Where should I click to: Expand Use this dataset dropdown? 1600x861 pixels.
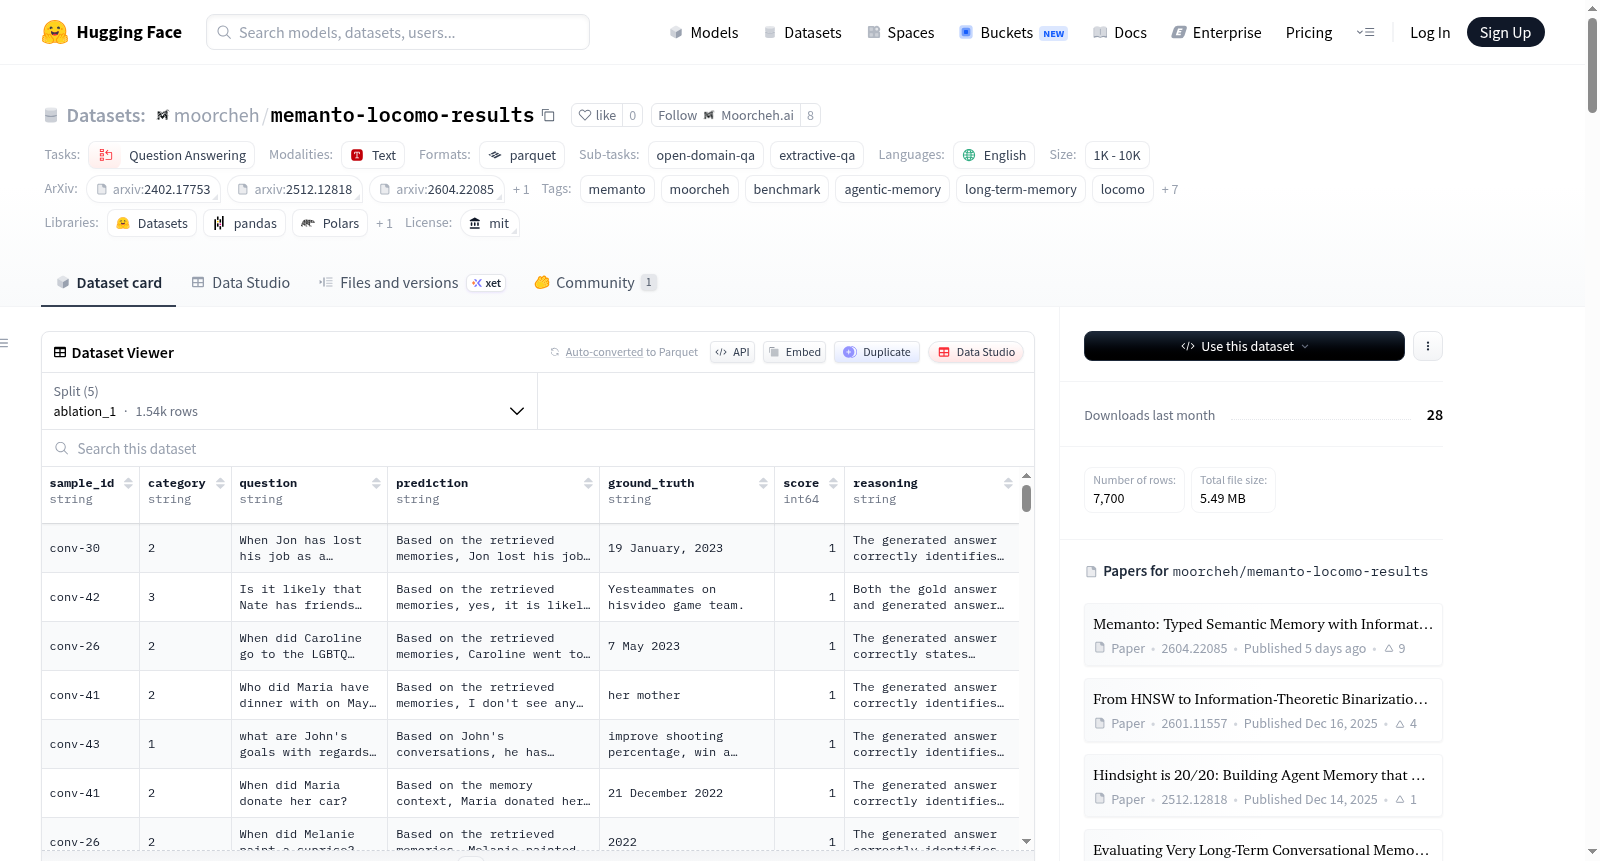(1244, 346)
